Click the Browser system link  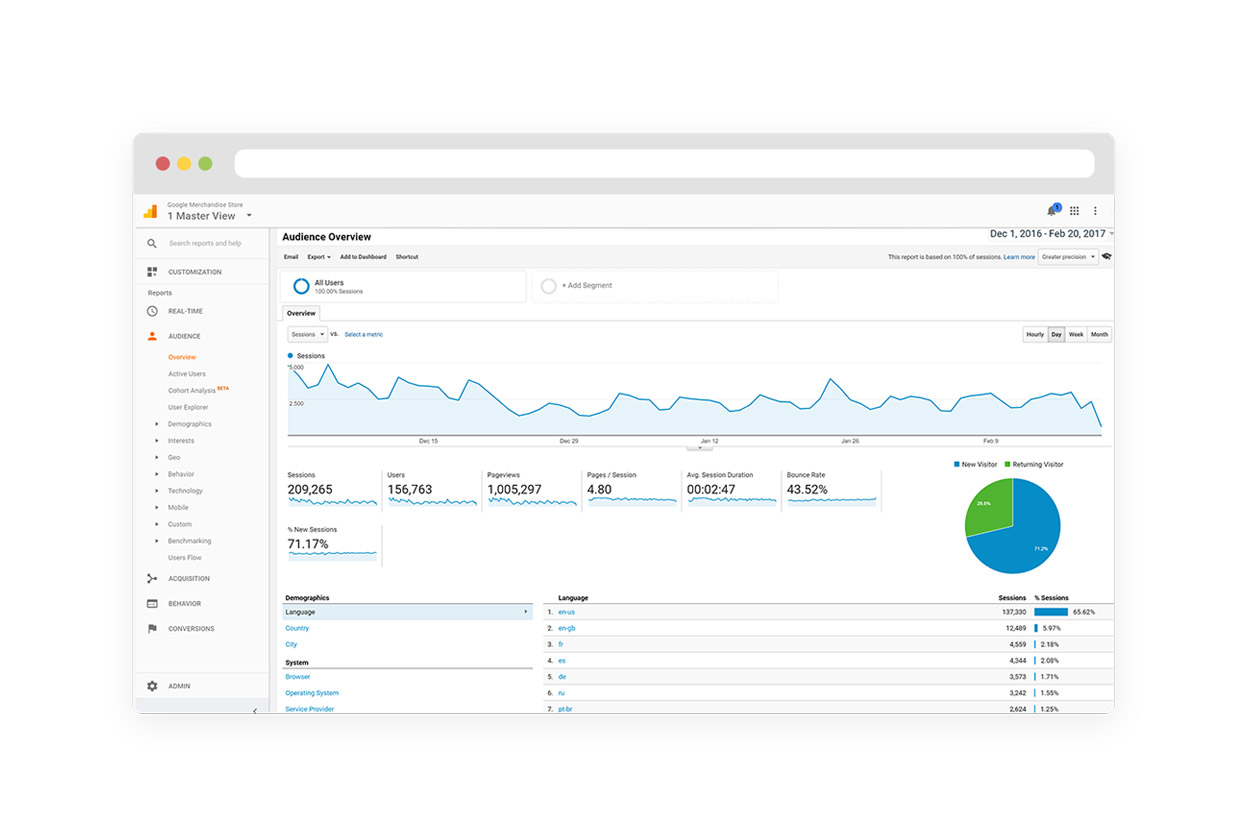tap(298, 677)
